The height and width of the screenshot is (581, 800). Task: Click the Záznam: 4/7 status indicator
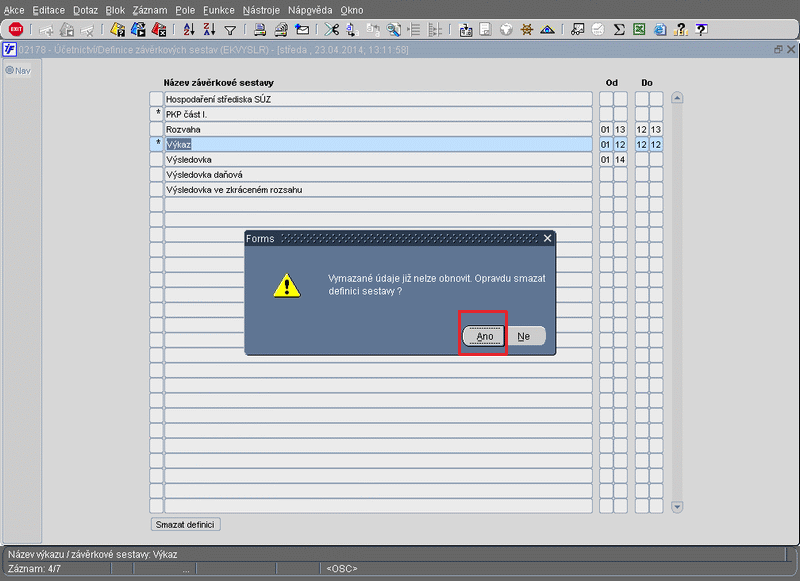pyautogui.click(x=34, y=568)
